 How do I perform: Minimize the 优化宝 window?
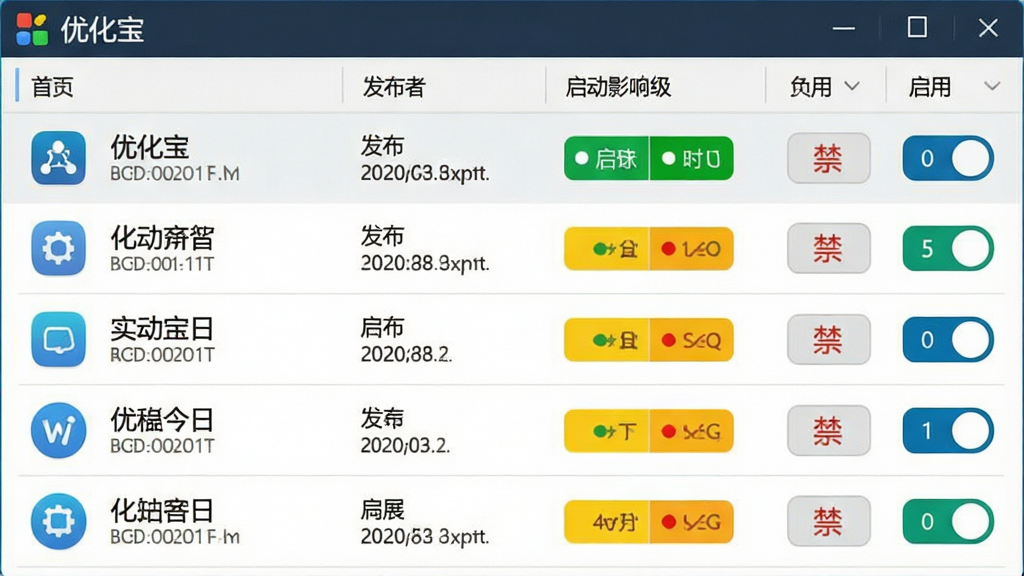click(844, 28)
